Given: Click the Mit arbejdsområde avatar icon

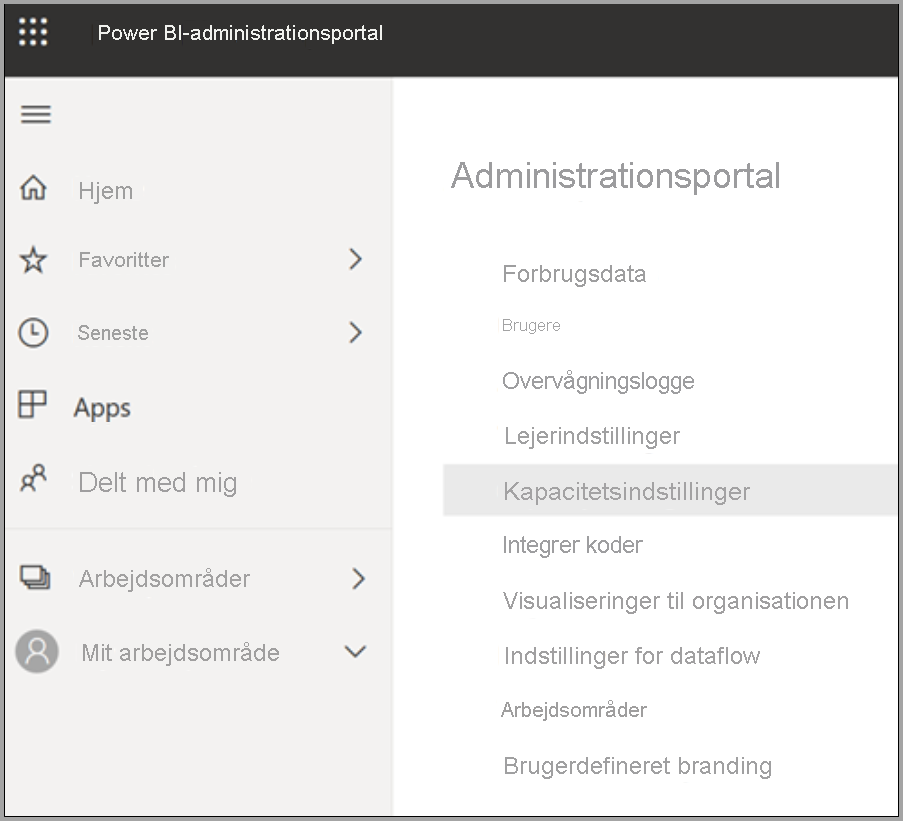Looking at the screenshot, I should (x=37, y=652).
